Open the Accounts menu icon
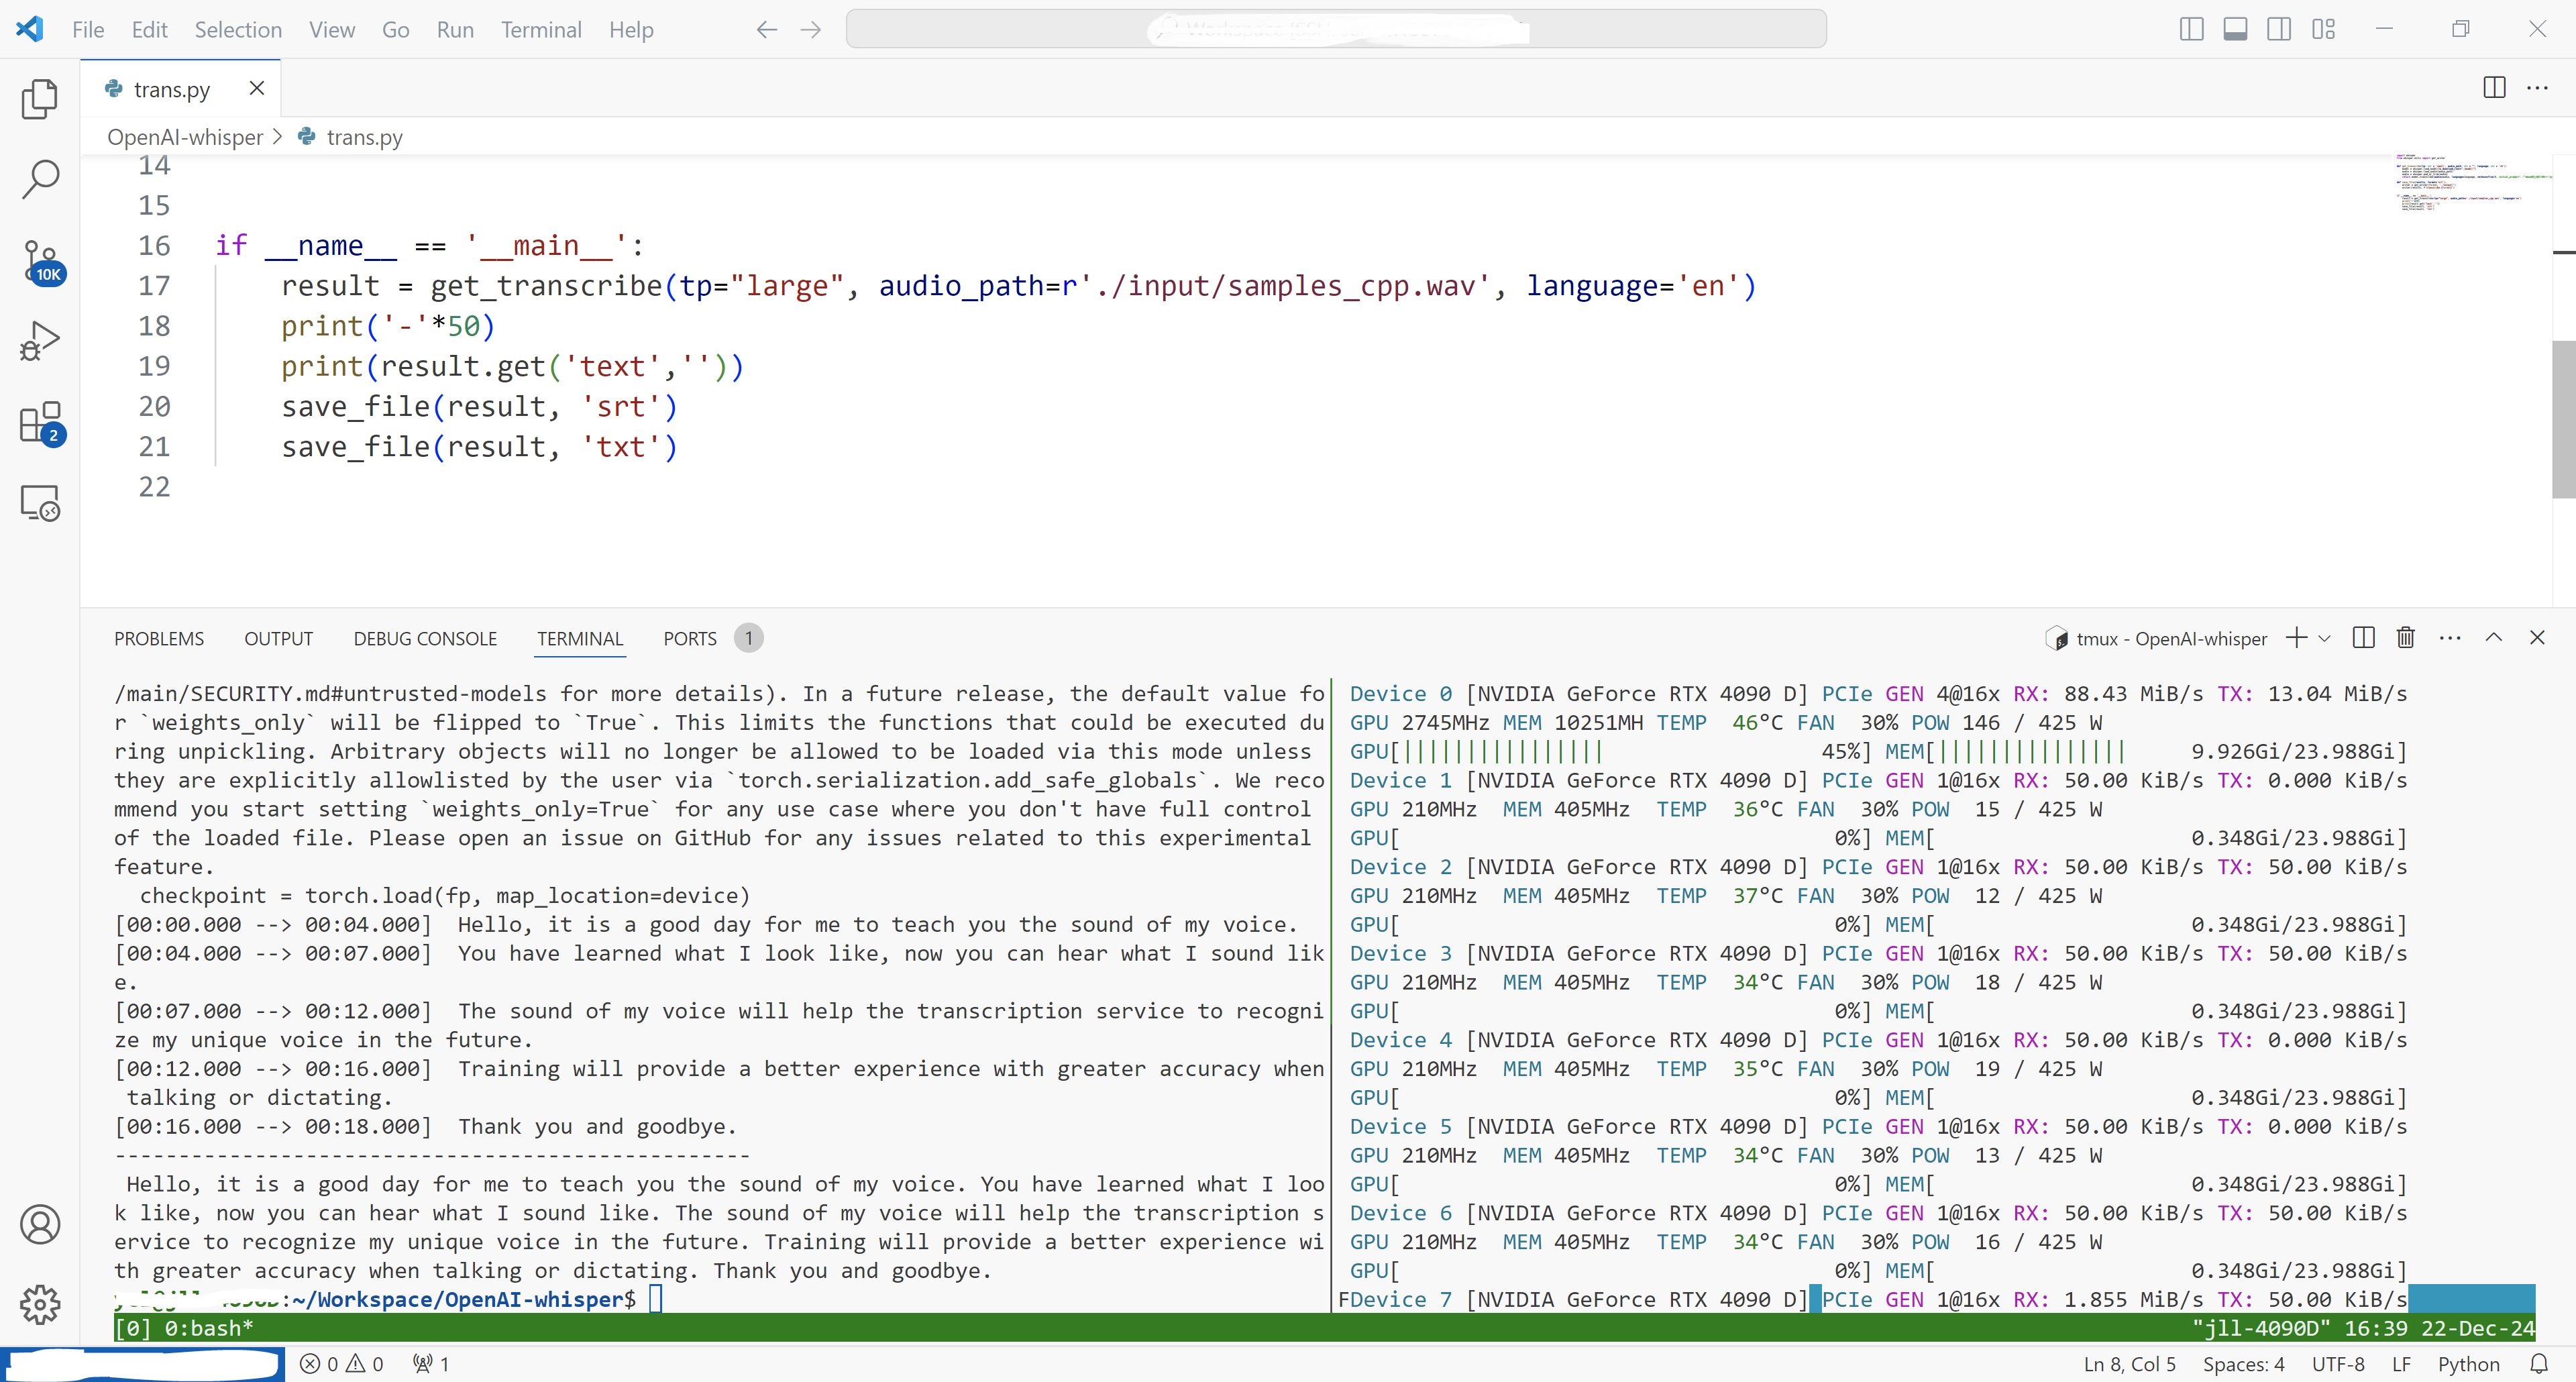This screenshot has height=1382, width=2576. coord(40,1224)
